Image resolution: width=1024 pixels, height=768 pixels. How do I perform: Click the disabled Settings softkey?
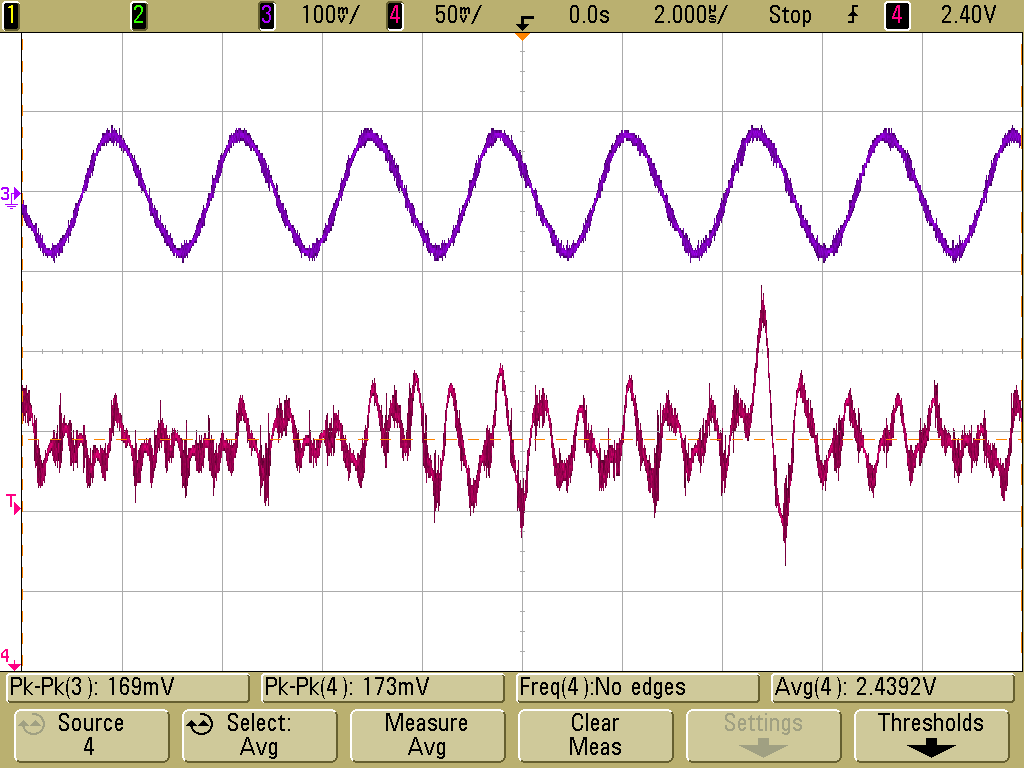coord(763,735)
